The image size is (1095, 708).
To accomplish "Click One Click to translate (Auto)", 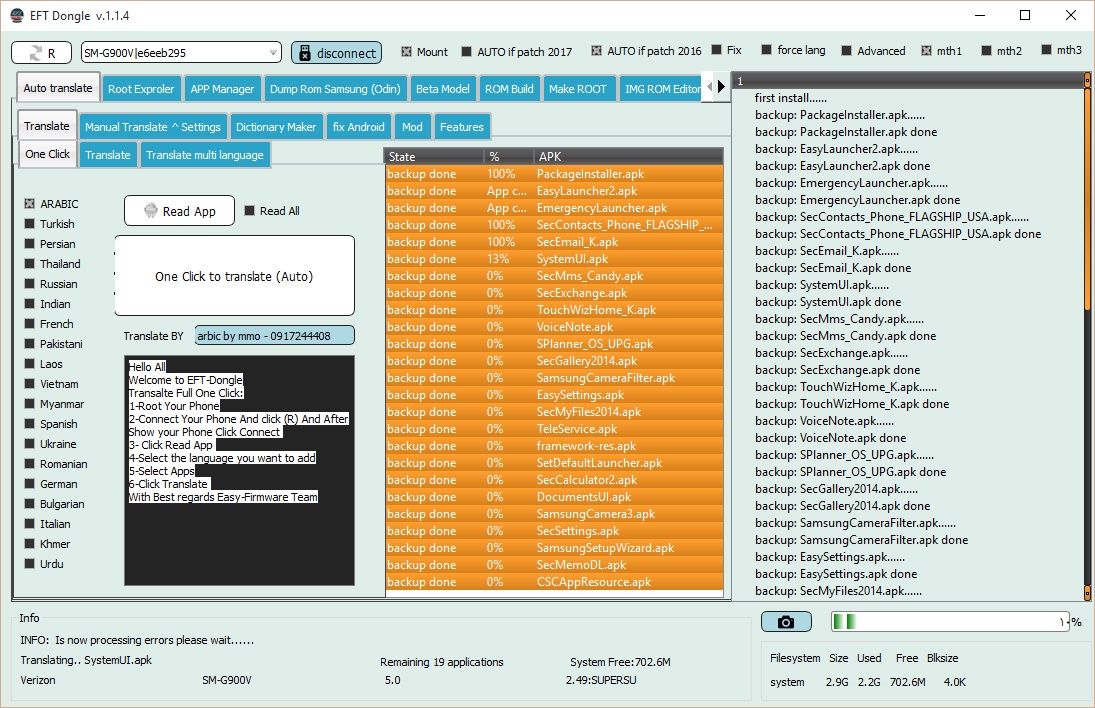I will (x=235, y=276).
